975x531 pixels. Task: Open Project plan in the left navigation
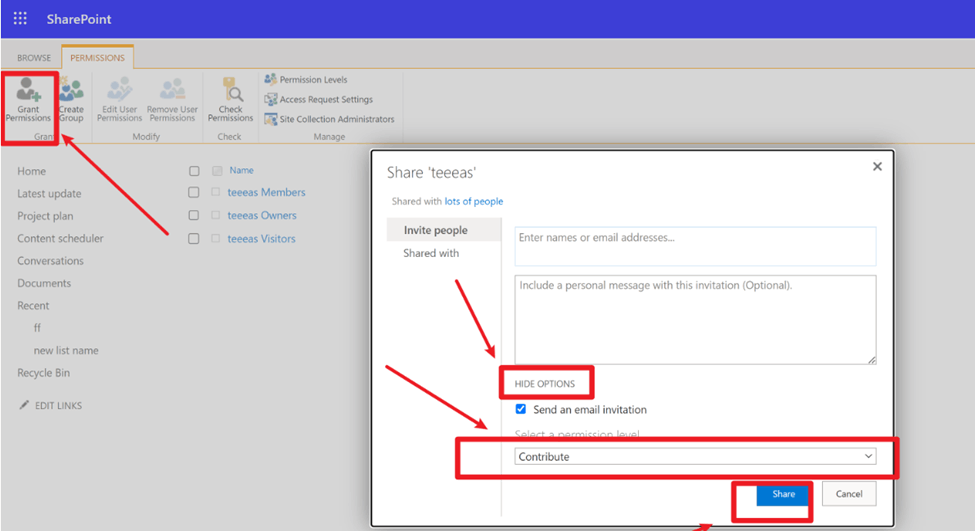(45, 216)
